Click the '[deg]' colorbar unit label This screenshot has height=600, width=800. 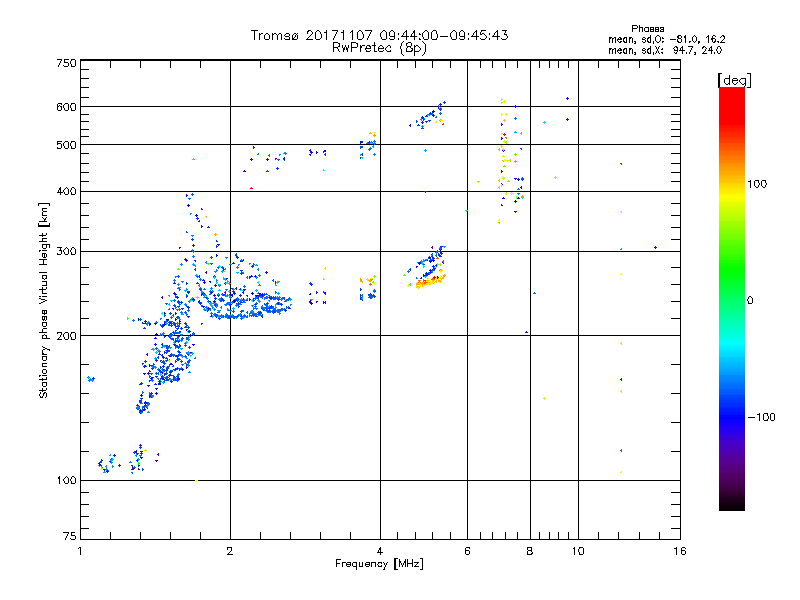pos(734,80)
